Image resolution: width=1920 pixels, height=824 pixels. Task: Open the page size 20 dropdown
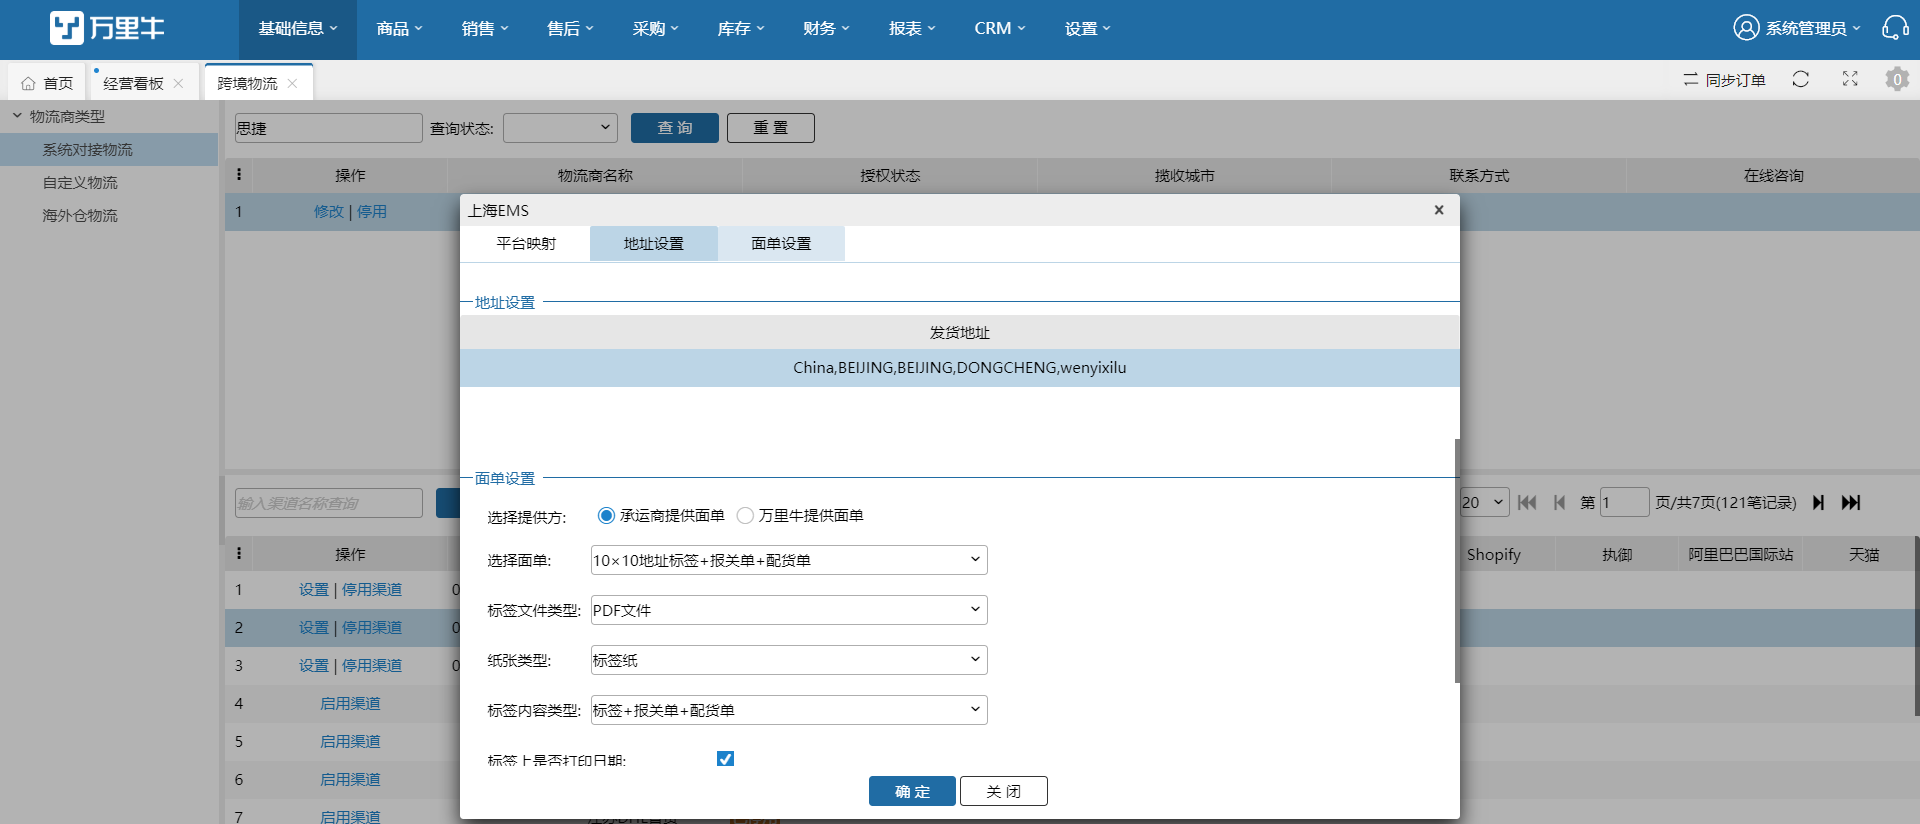coord(1484,503)
